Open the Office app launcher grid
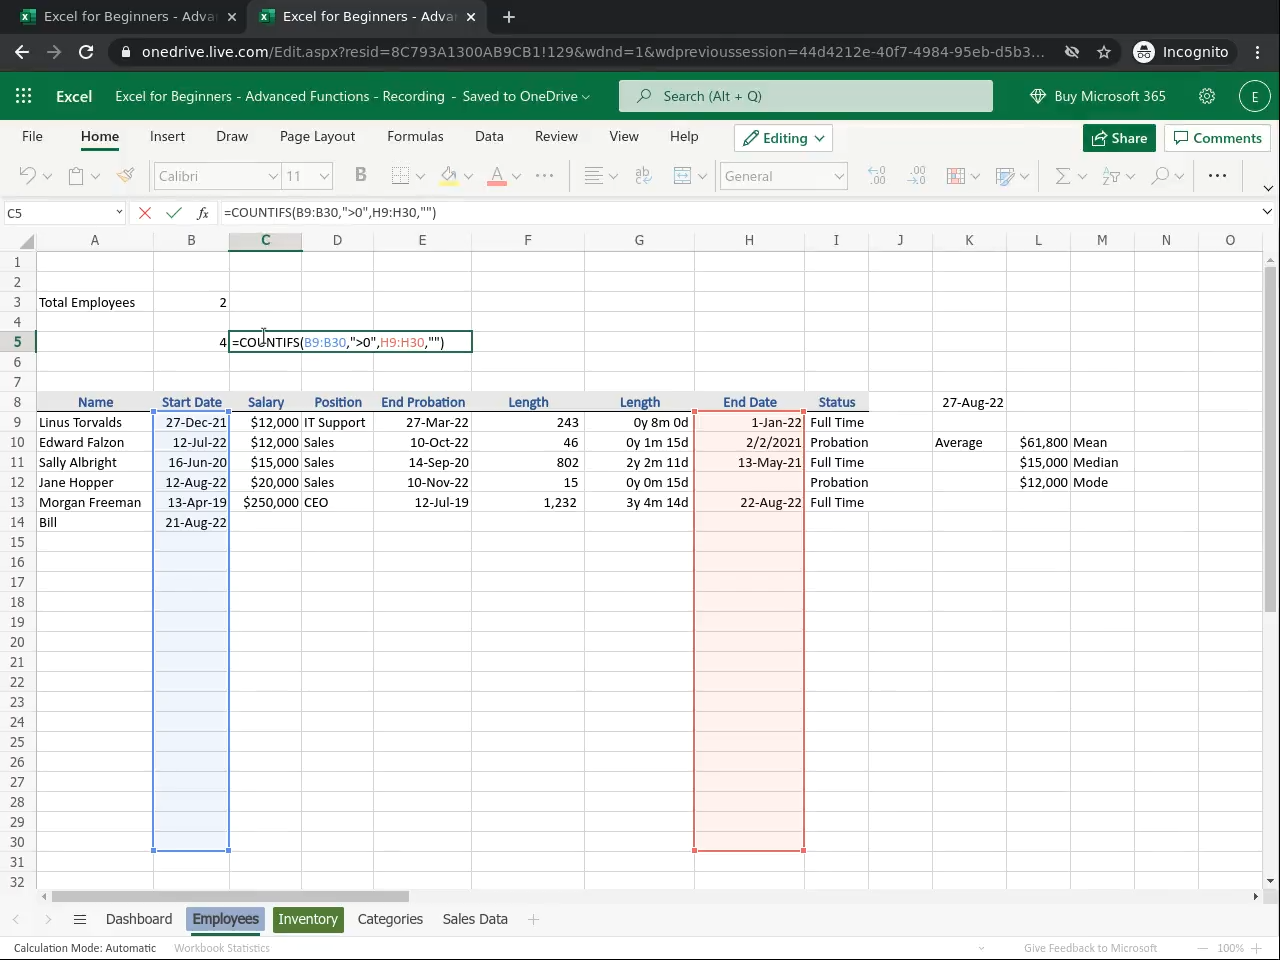Viewport: 1280px width, 960px height. (x=24, y=96)
